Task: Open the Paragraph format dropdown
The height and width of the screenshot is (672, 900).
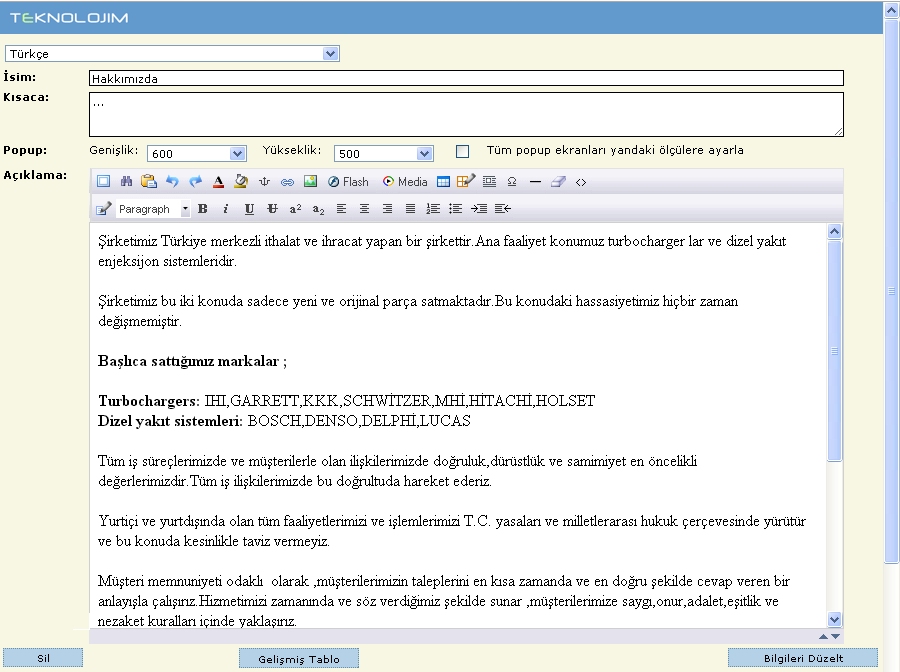Action: 153,209
